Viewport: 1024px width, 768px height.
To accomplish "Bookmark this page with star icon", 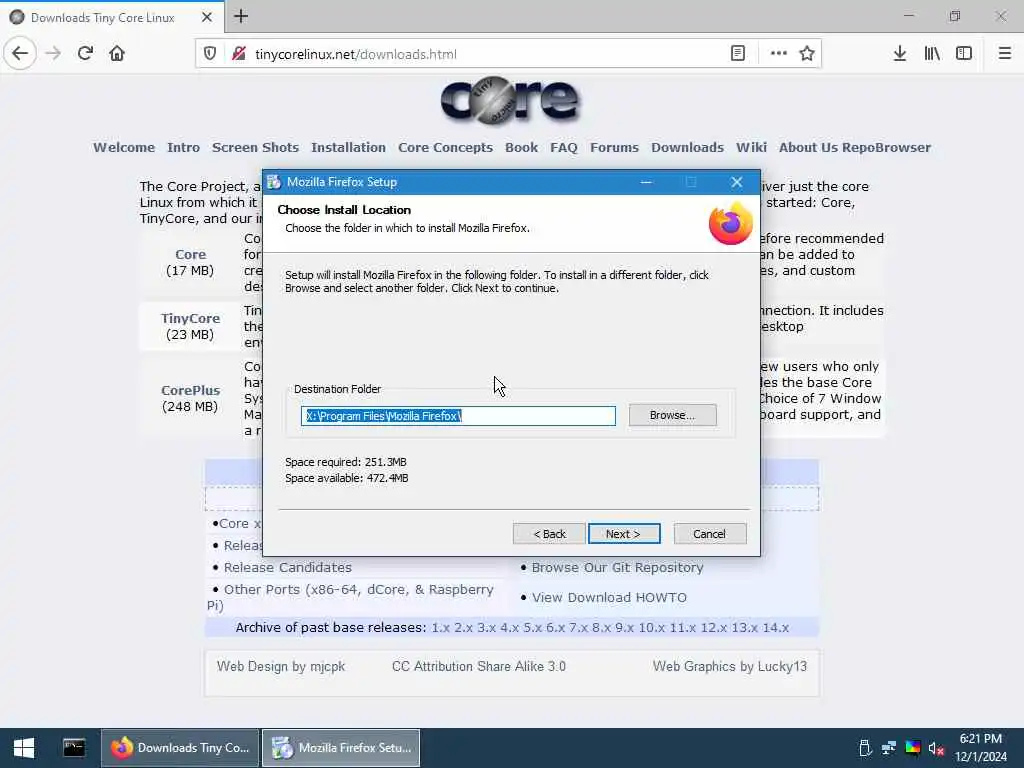I will point(807,54).
